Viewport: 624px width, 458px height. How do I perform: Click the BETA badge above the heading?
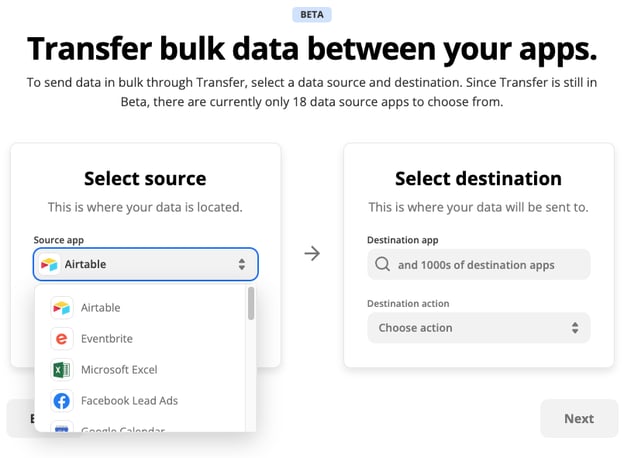(x=311, y=15)
